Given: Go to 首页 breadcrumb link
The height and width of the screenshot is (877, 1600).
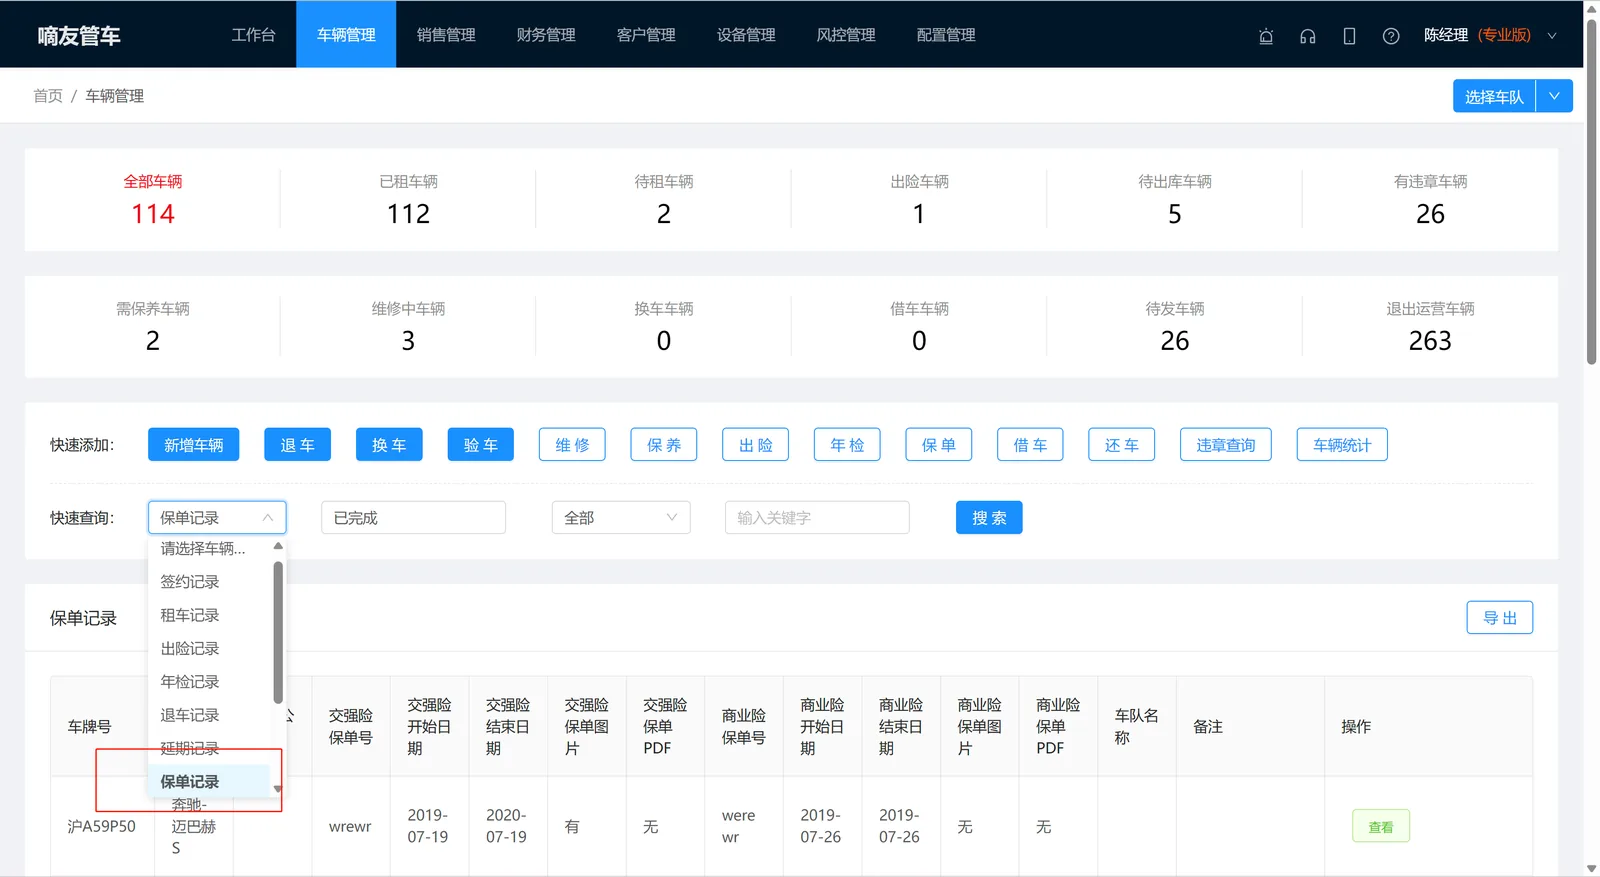Looking at the screenshot, I should [x=48, y=96].
